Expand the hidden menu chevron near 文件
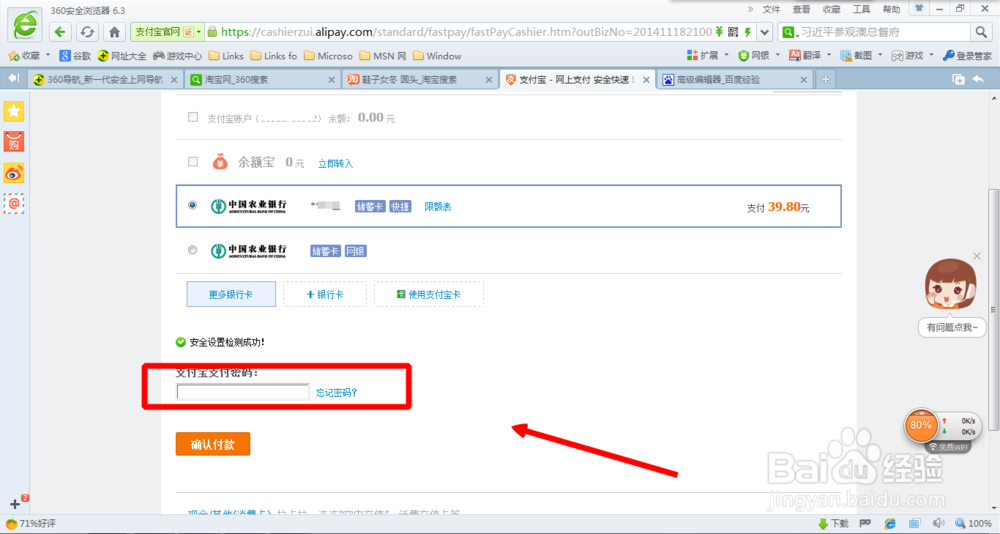 point(750,9)
